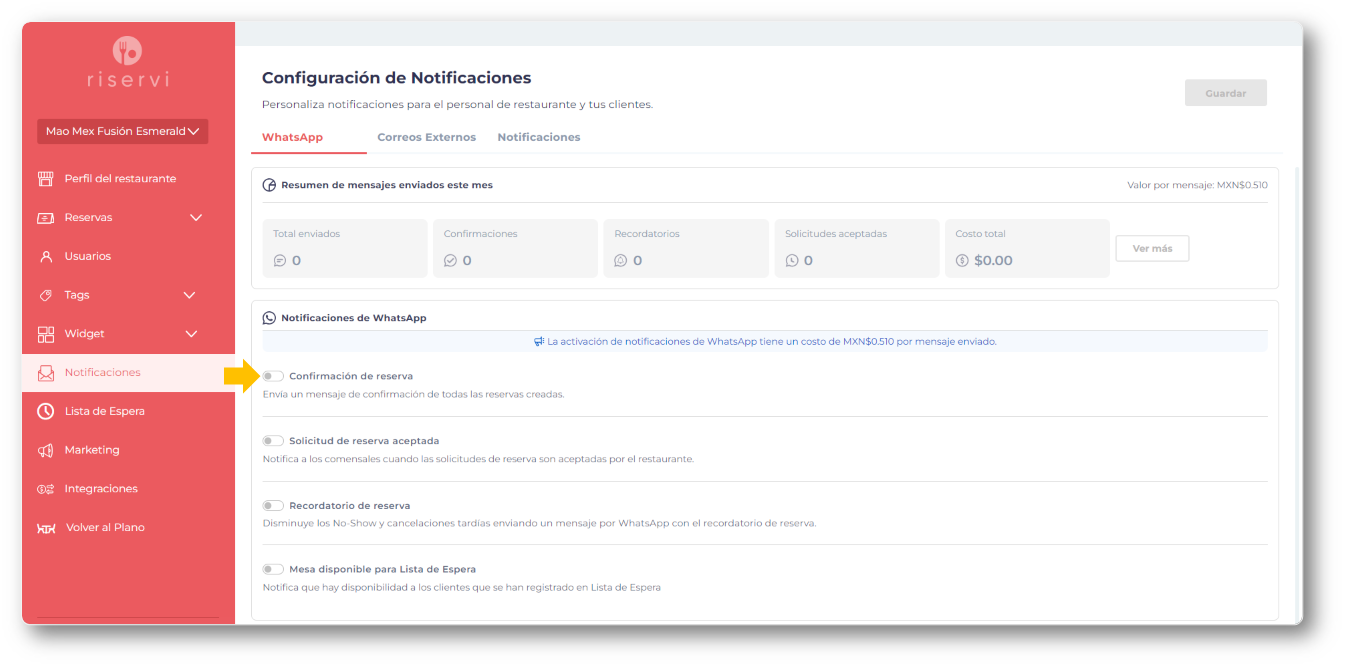Click the 'Disminuye los No-Show' description text
Image resolution: width=1345 pixels, height=667 pixels.
click(539, 523)
